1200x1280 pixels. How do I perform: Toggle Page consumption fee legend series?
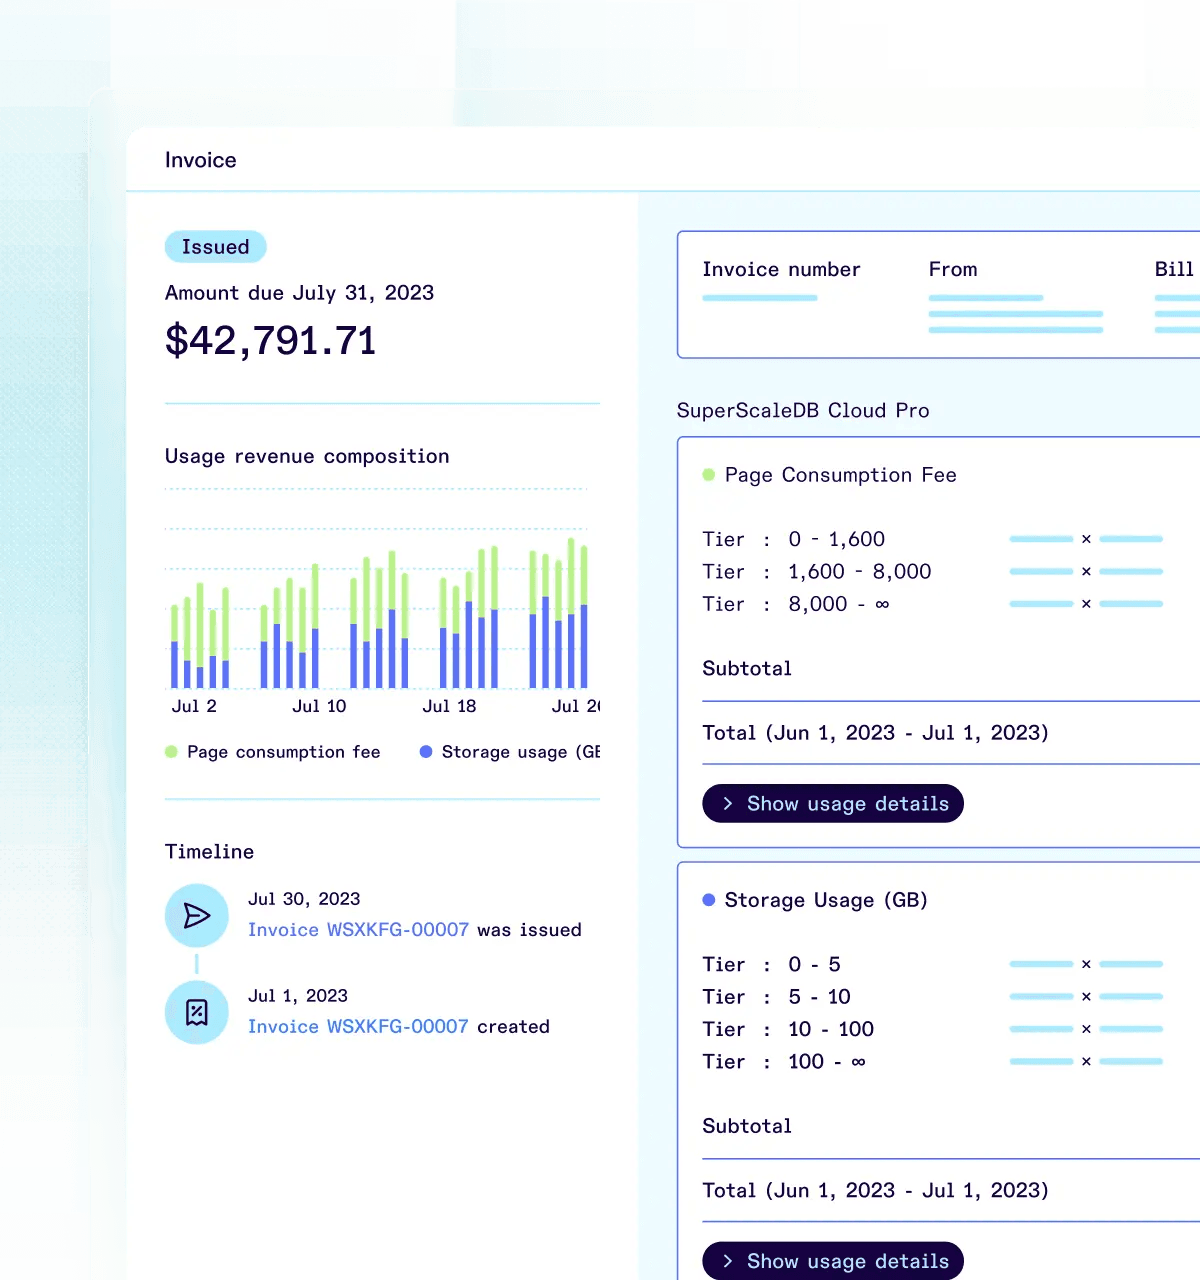pos(273,752)
